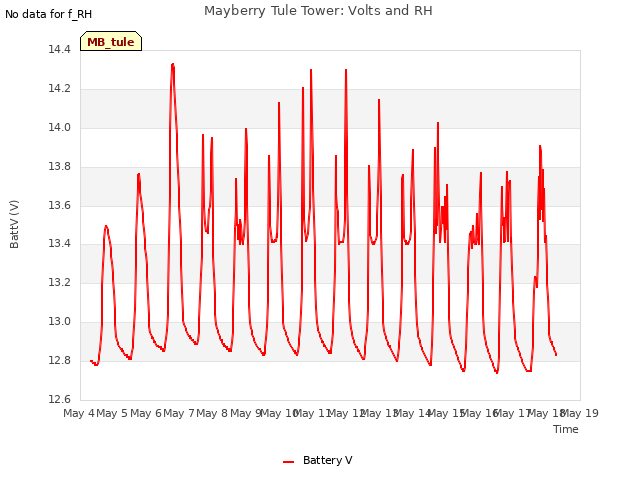Click the Time x-axis label
640x480 pixels.
[566, 429]
